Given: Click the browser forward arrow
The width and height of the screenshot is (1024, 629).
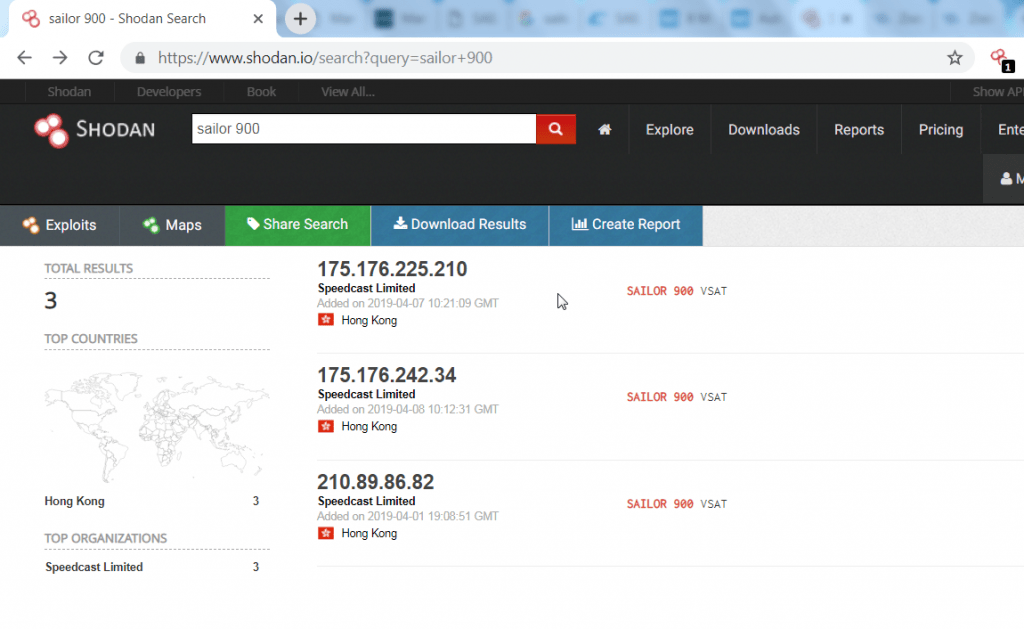Looking at the screenshot, I should [x=60, y=57].
